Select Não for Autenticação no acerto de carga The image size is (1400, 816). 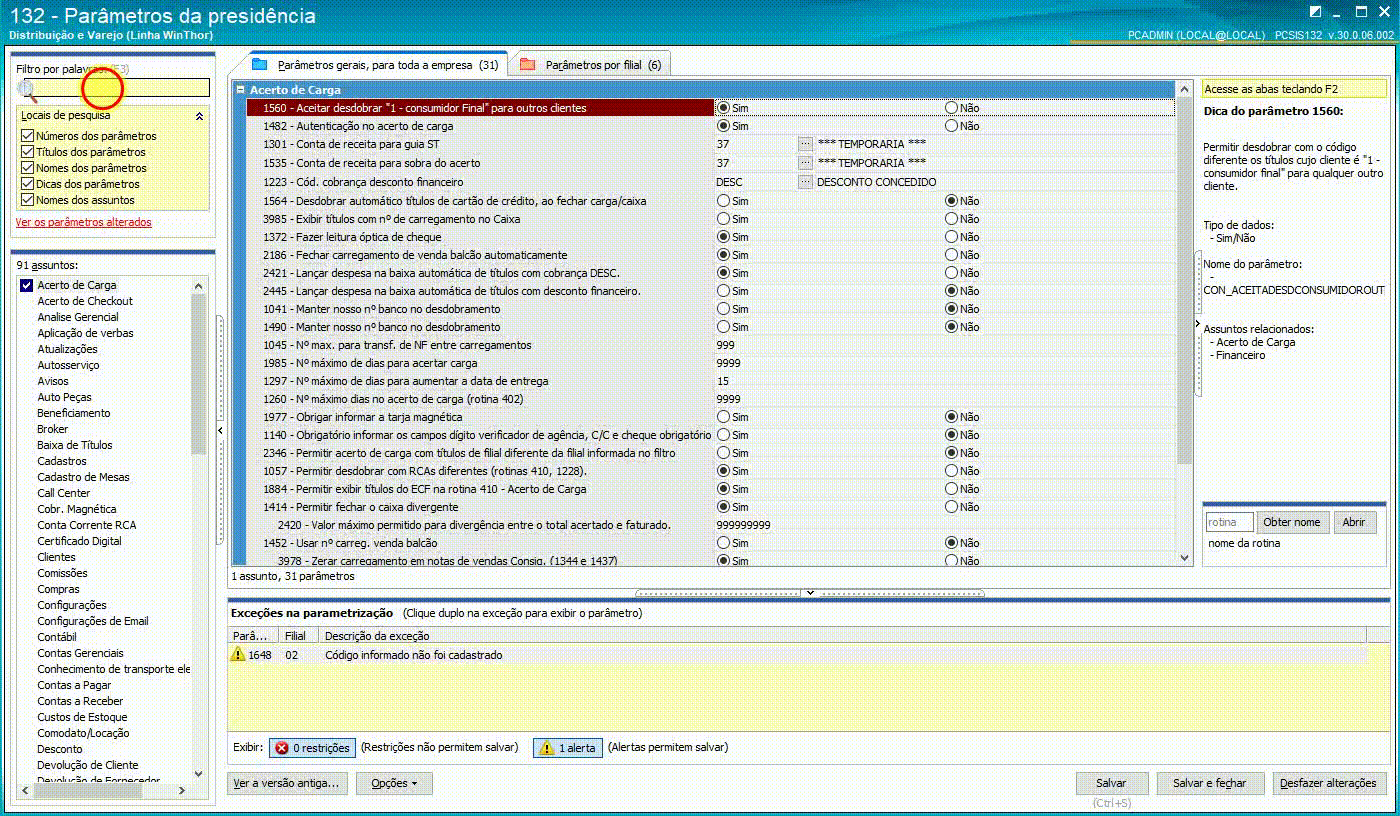(x=951, y=126)
